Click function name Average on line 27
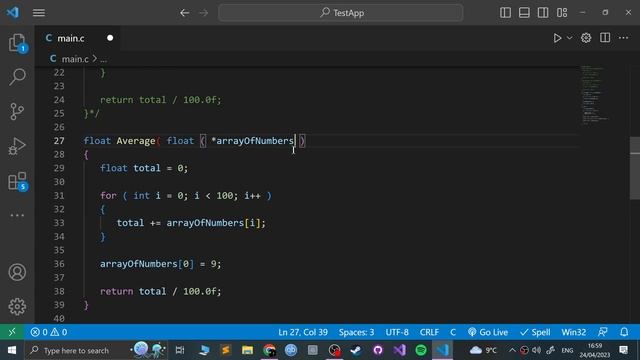The height and width of the screenshot is (360, 640). tap(136, 141)
